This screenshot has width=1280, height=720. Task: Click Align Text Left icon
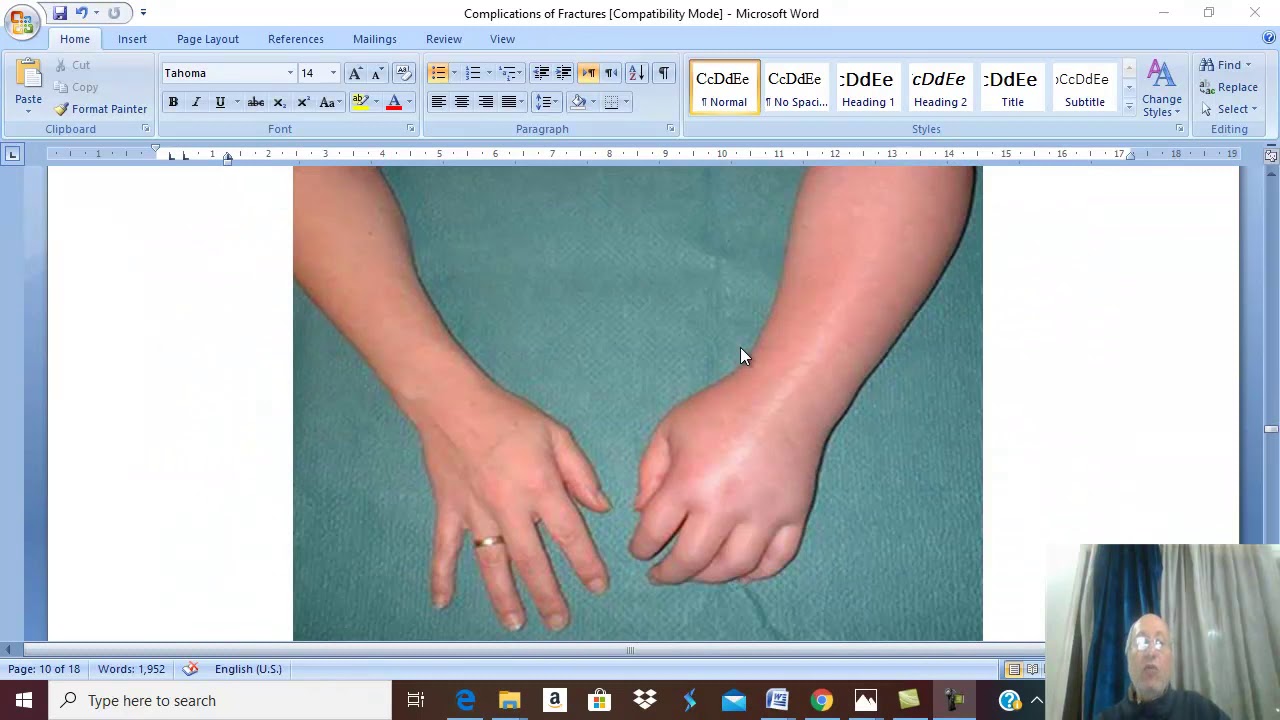pos(438,102)
